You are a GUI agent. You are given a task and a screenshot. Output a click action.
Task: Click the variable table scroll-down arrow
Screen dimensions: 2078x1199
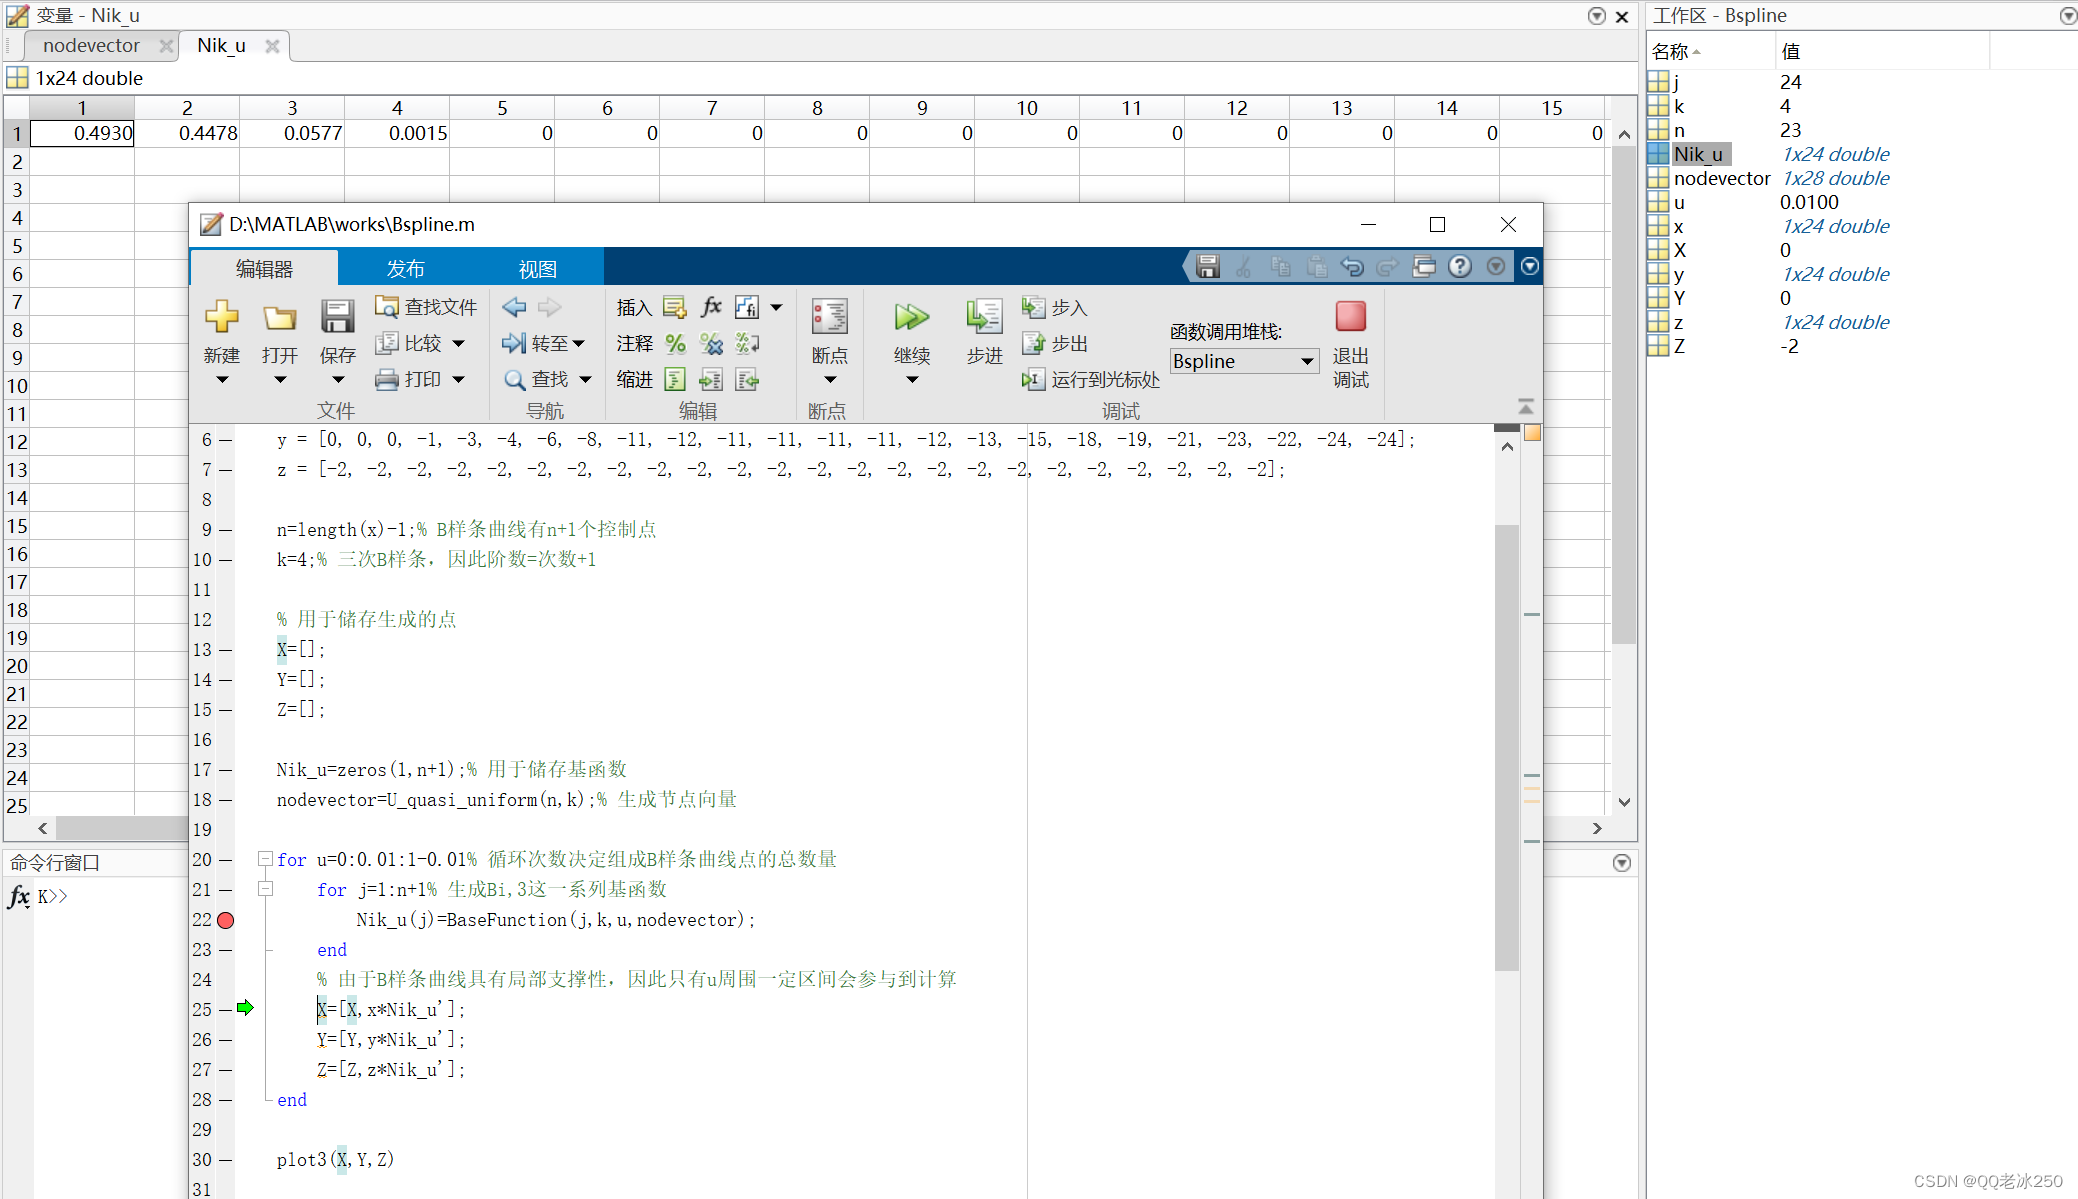(x=1624, y=802)
